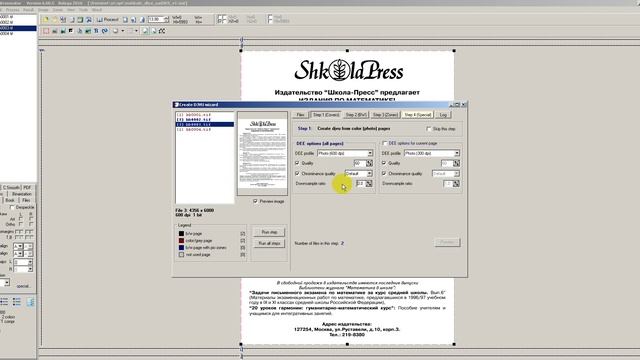
Task: Toggle the current-page Chrominance quality checkbox
Action: [384, 173]
